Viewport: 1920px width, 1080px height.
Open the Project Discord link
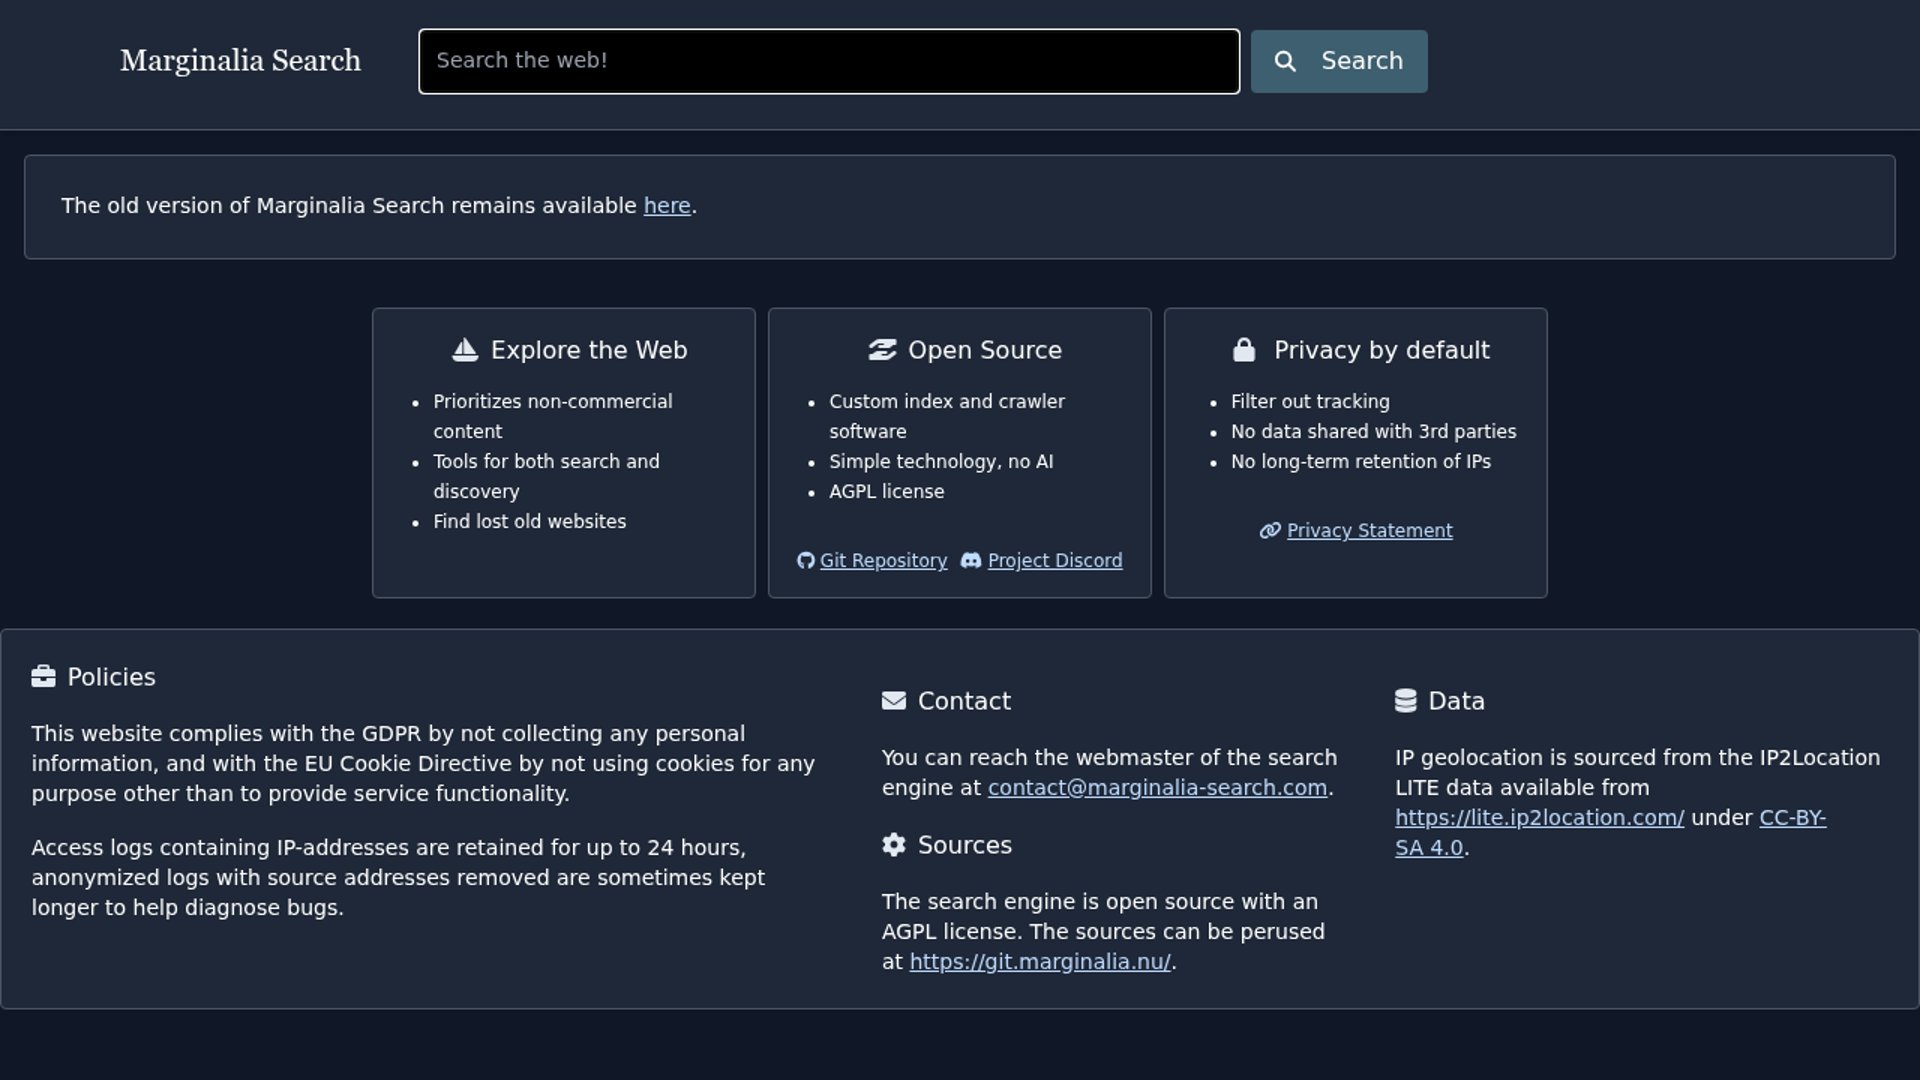(1054, 561)
